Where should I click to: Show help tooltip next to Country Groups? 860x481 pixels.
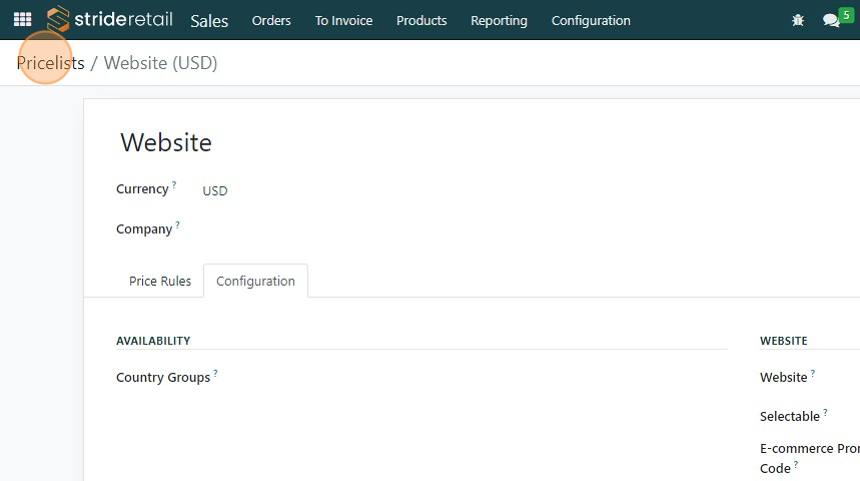coord(215,373)
